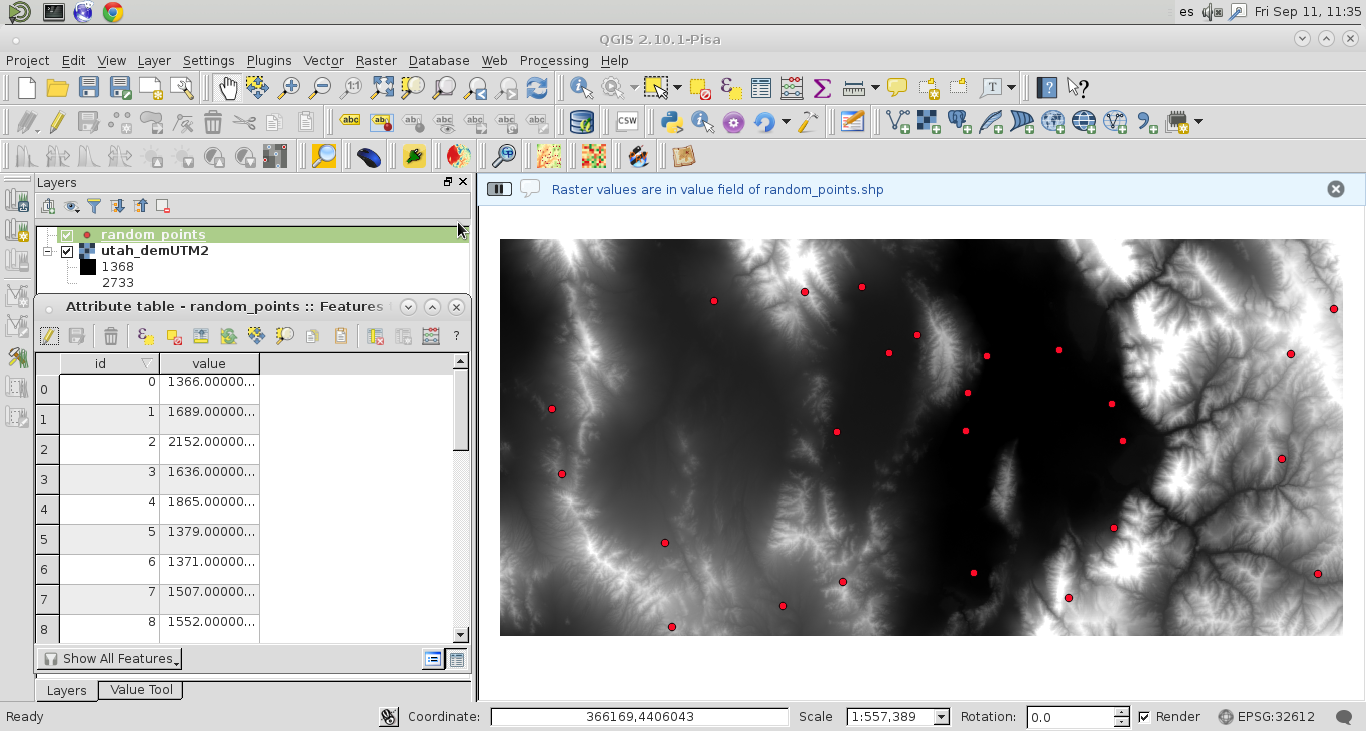Open the Scale dropdown
Image resolution: width=1366 pixels, height=731 pixels.
coord(941,717)
